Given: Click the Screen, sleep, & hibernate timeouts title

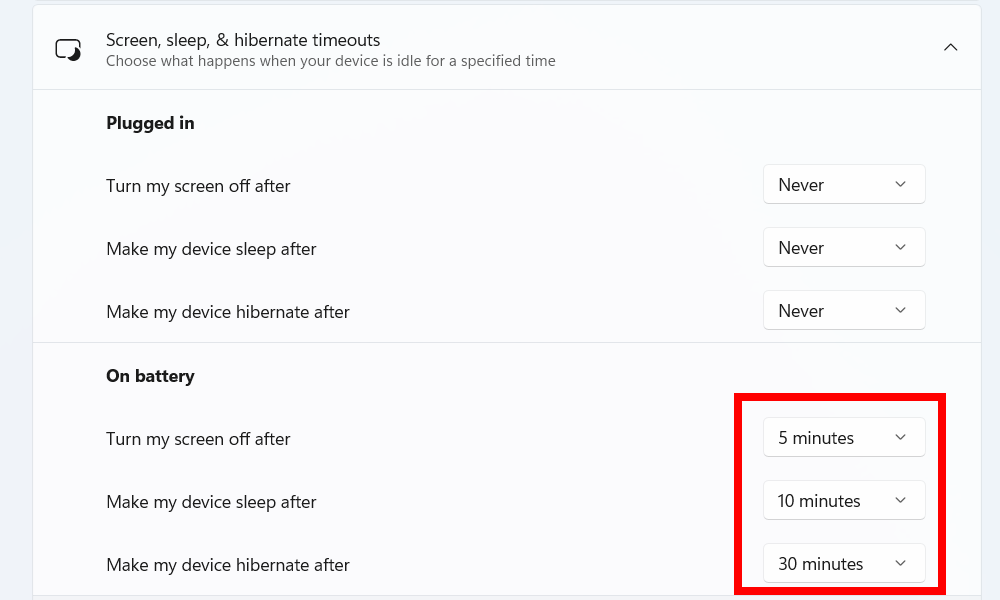Looking at the screenshot, I should click(243, 40).
